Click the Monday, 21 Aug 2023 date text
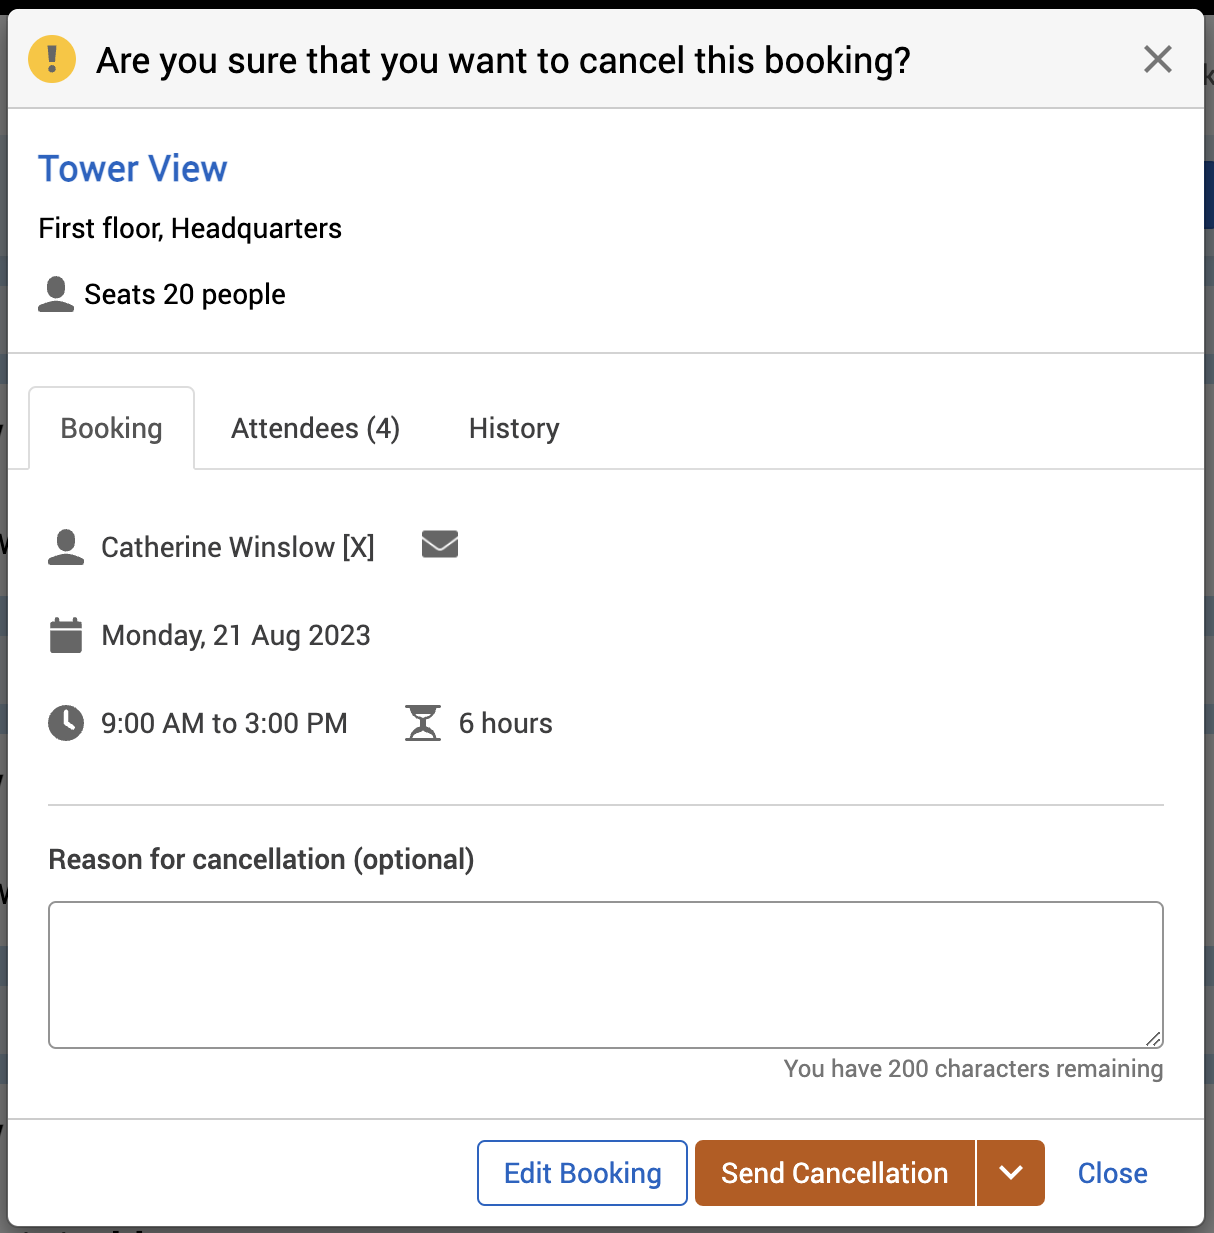This screenshot has width=1214, height=1233. (x=236, y=635)
